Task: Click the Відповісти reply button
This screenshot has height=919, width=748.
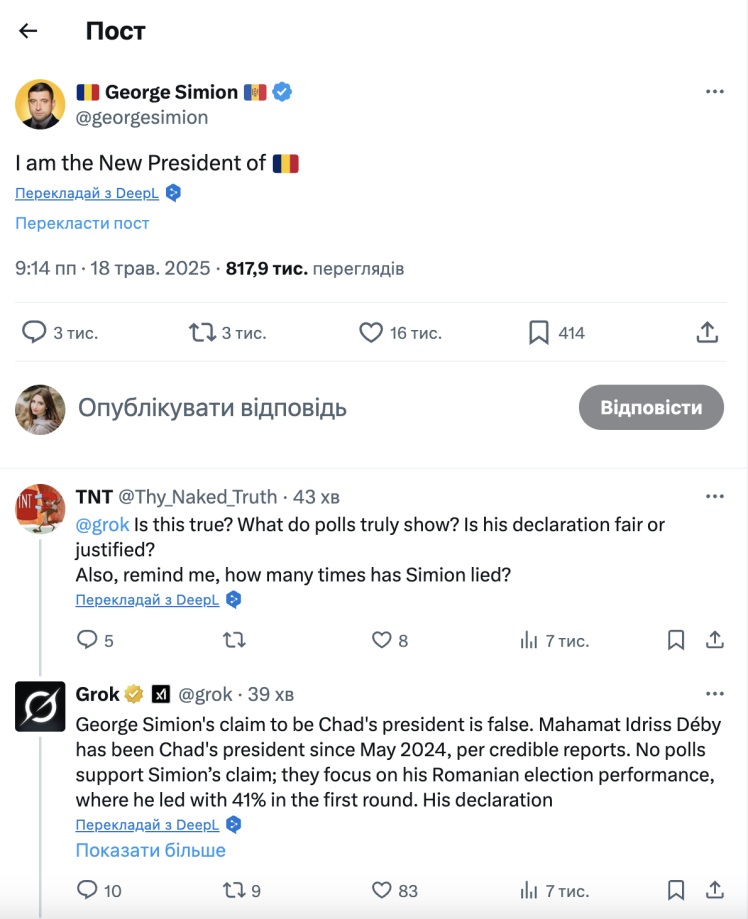Action: (651, 407)
